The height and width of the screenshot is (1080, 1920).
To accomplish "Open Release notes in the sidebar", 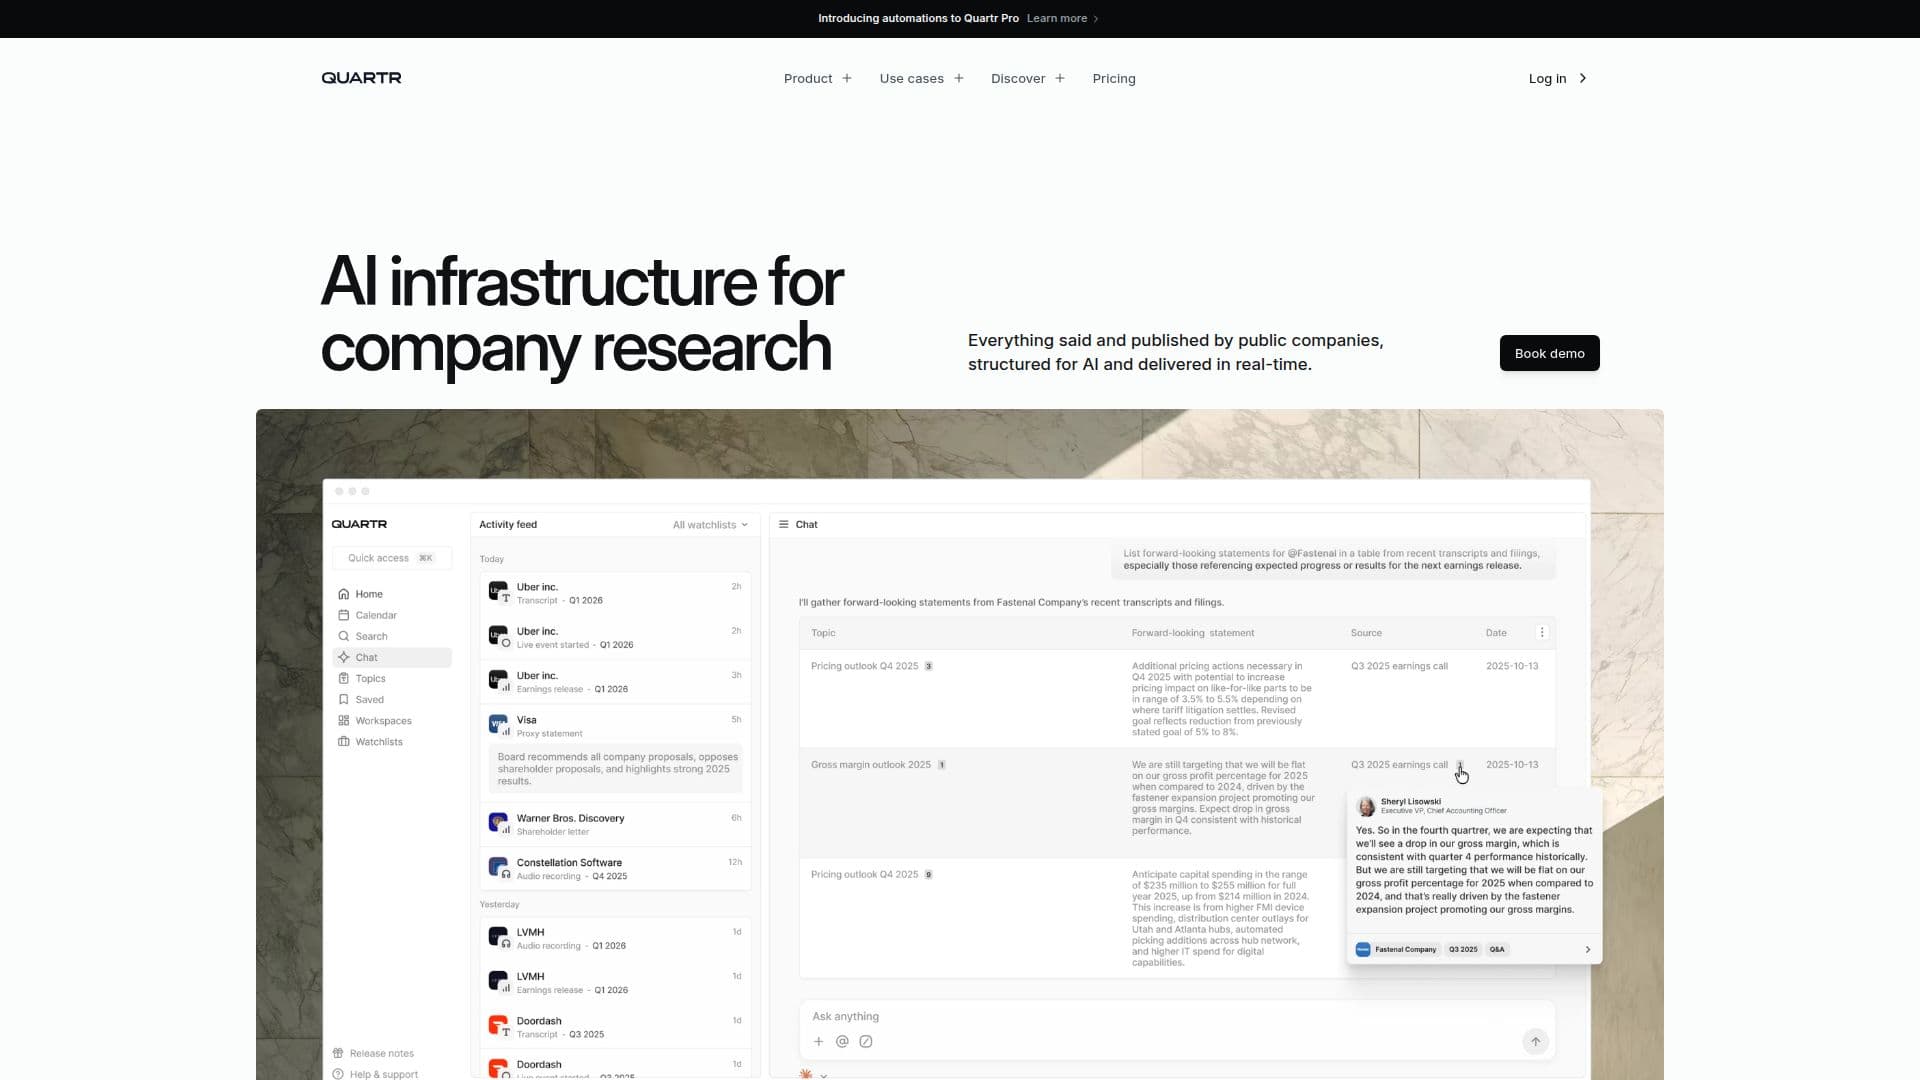I will [x=374, y=1053].
